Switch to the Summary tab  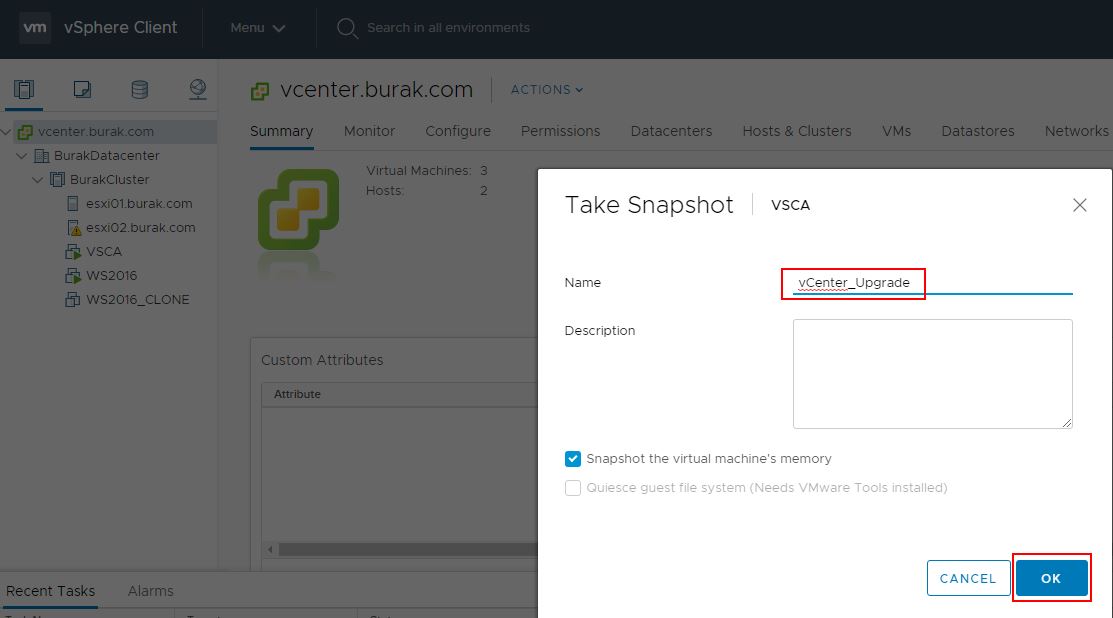pos(281,131)
